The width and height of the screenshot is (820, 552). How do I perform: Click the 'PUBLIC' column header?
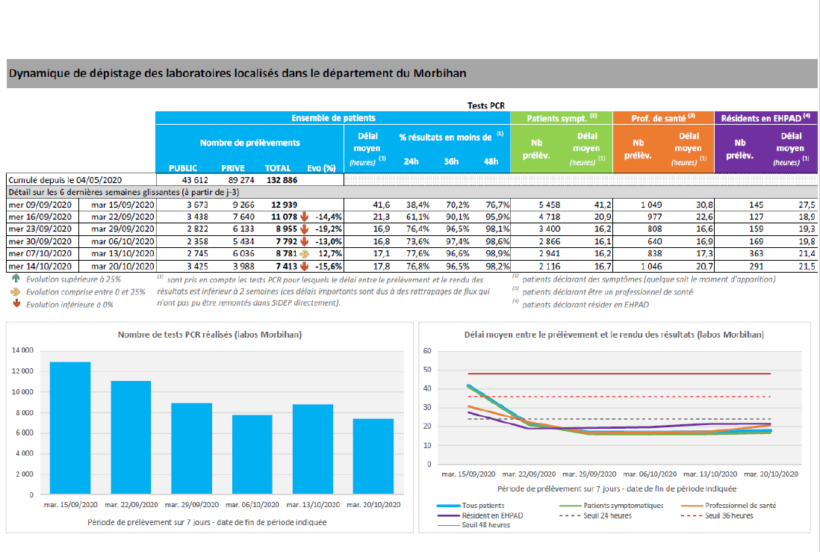[x=183, y=168]
